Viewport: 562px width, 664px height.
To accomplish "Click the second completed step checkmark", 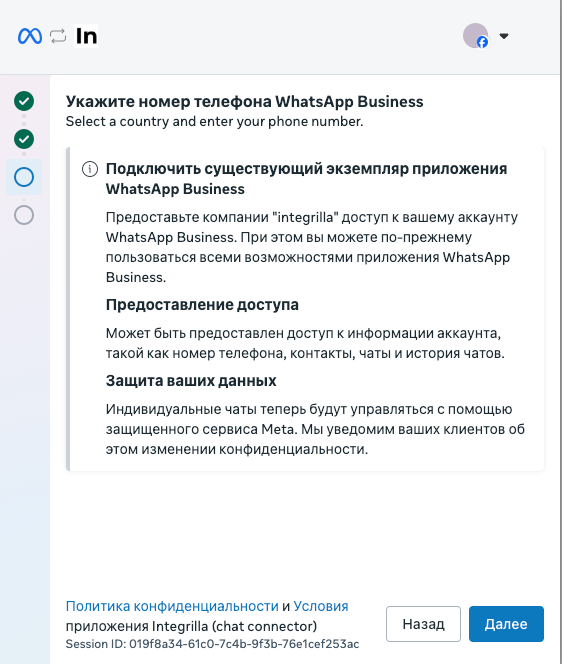I will 24,139.
